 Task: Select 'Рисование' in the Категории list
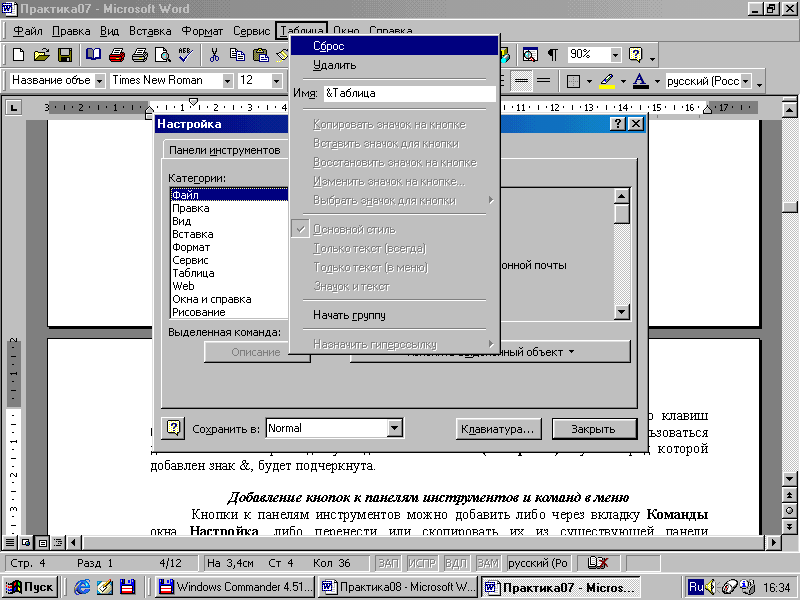[x=230, y=312]
